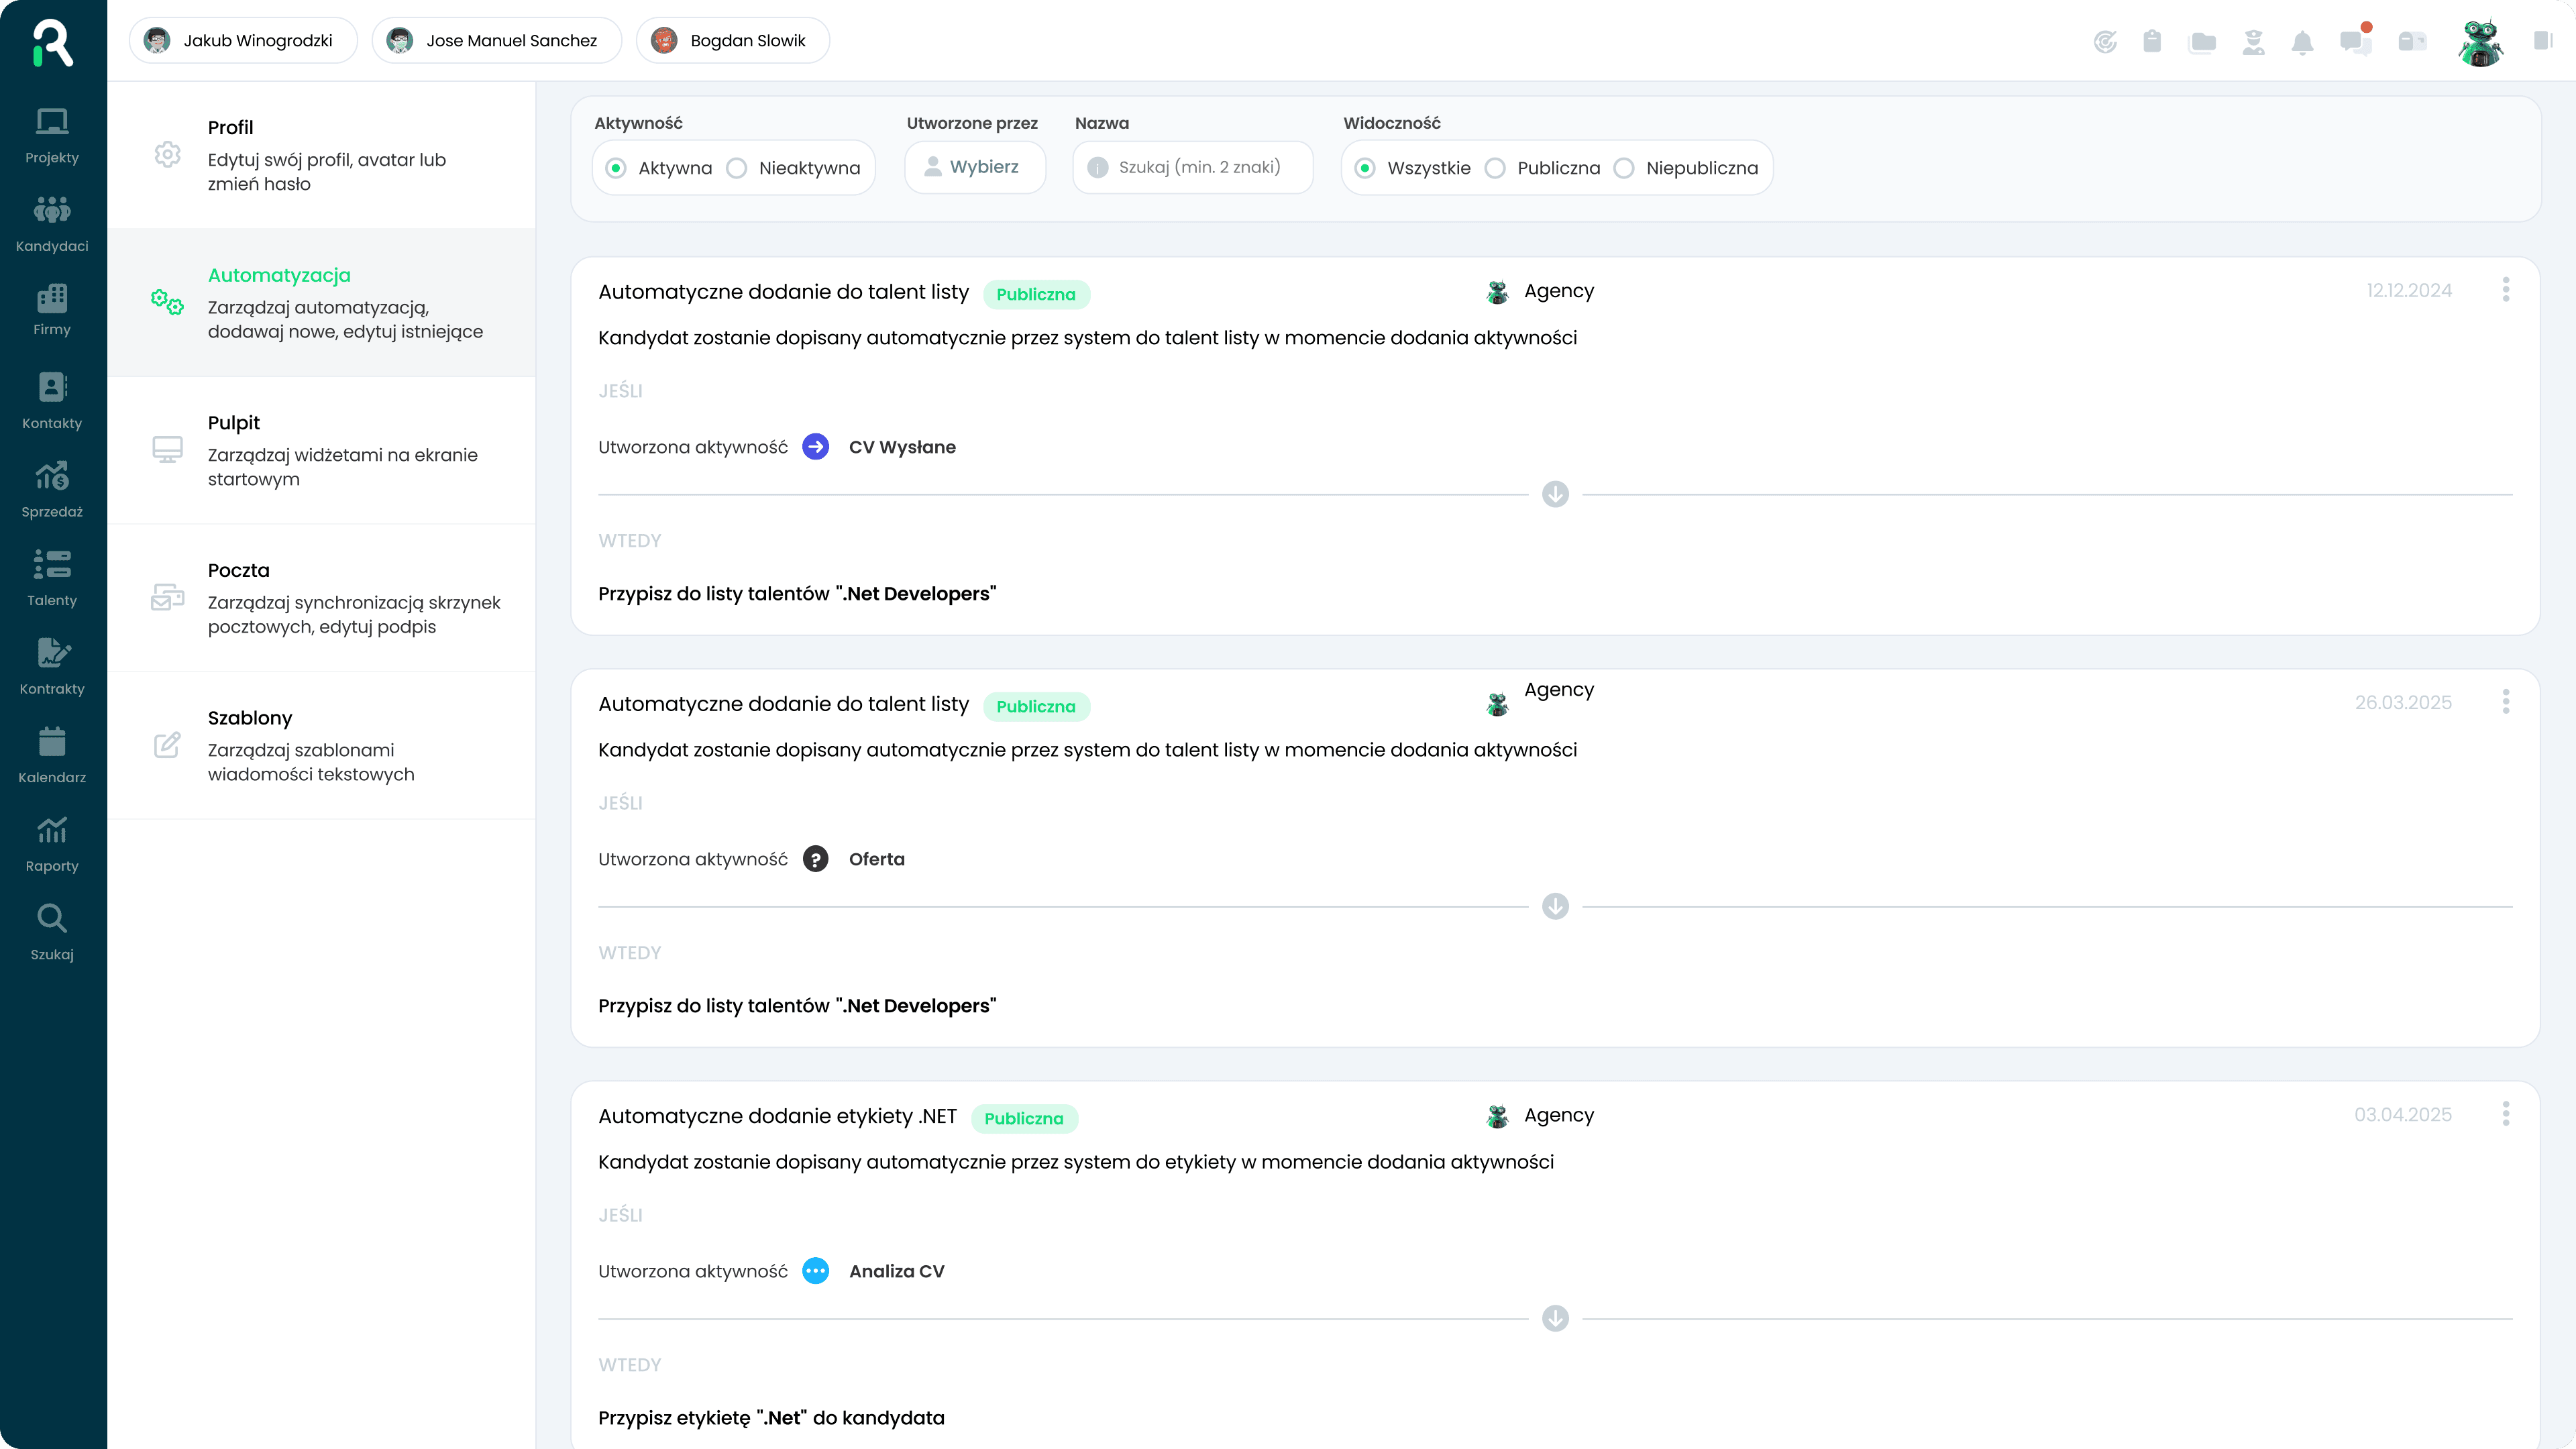Image resolution: width=2576 pixels, height=1449 pixels.
Task: Open Kandydaci in the sidebar
Action: pos(52,223)
